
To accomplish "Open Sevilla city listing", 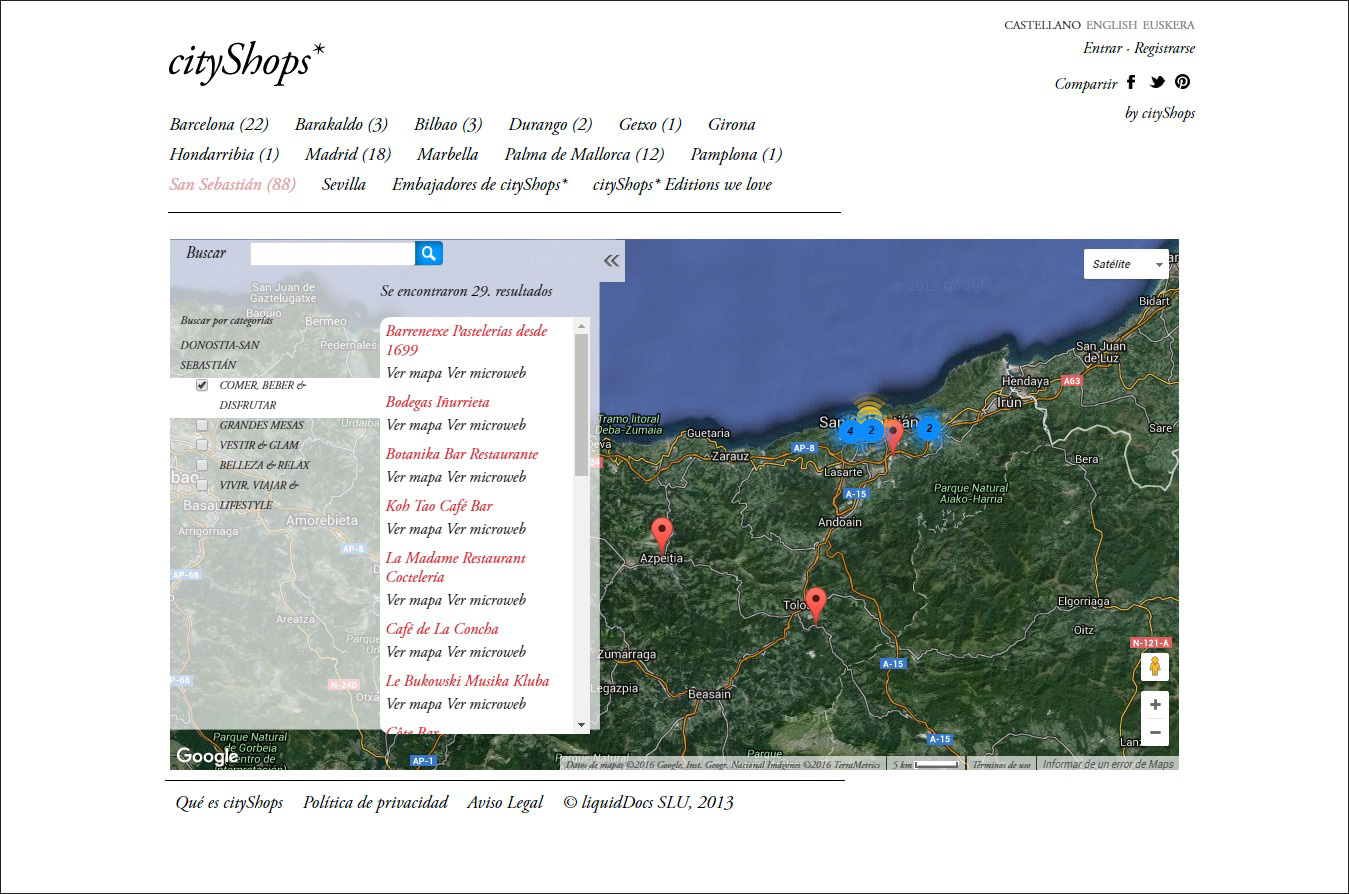I will [x=344, y=185].
